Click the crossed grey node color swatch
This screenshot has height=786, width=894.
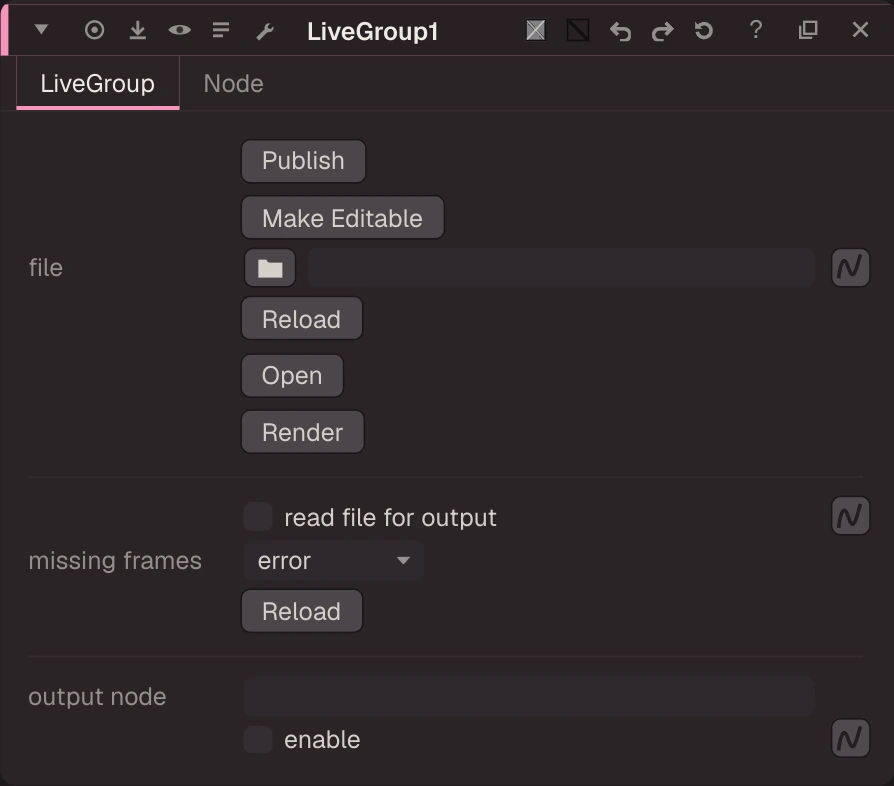pos(535,30)
